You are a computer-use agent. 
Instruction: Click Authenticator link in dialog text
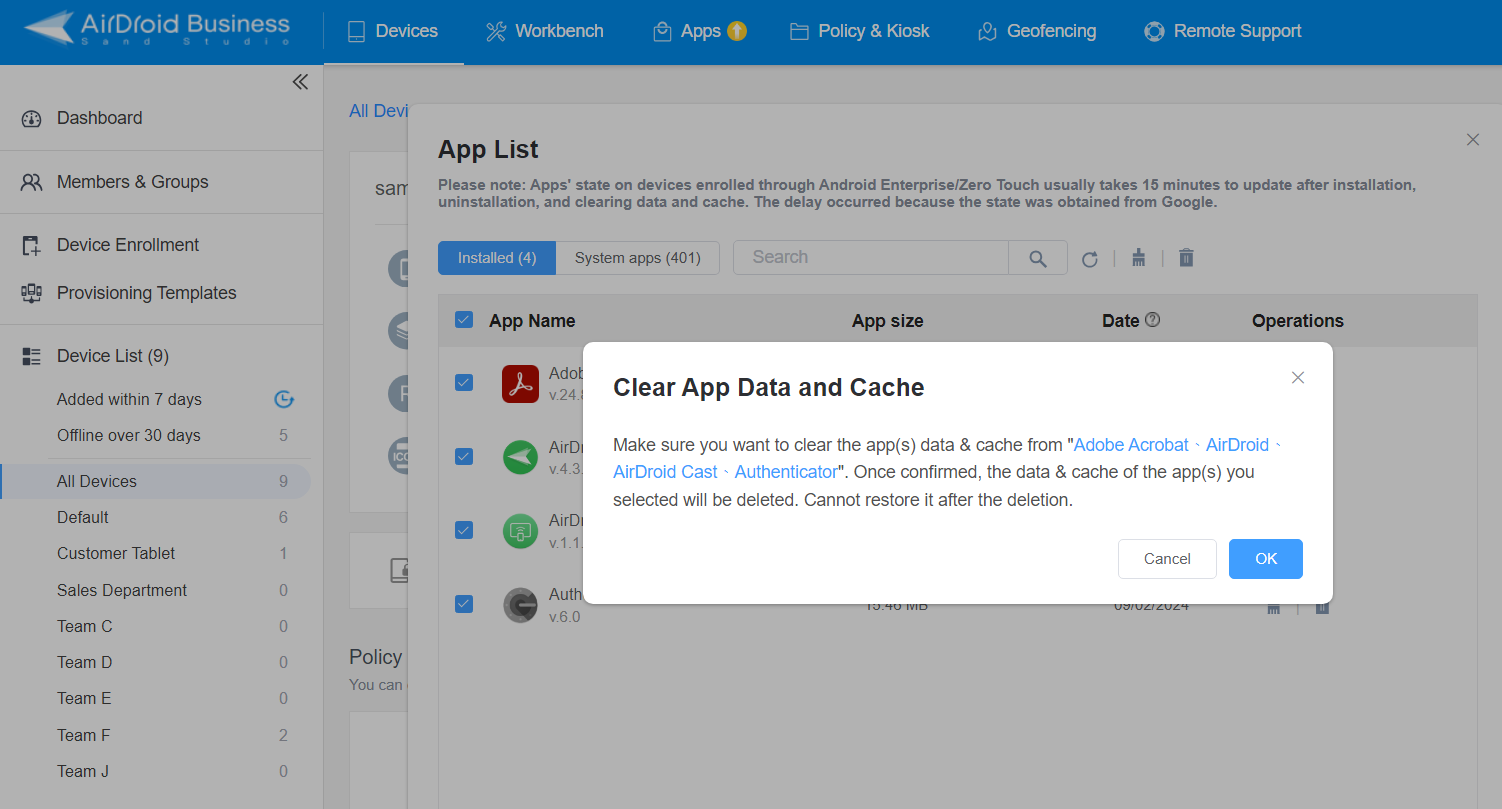click(x=786, y=472)
